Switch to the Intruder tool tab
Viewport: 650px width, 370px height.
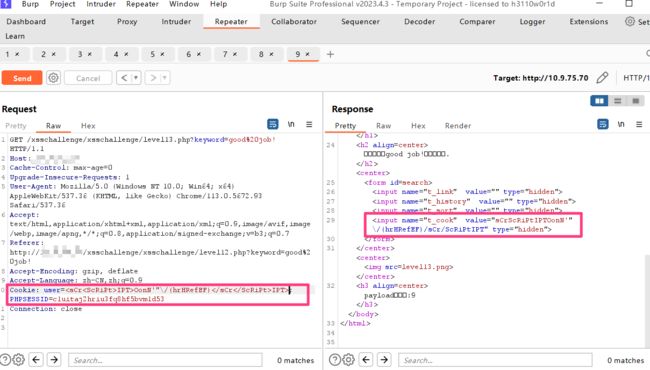176,22
